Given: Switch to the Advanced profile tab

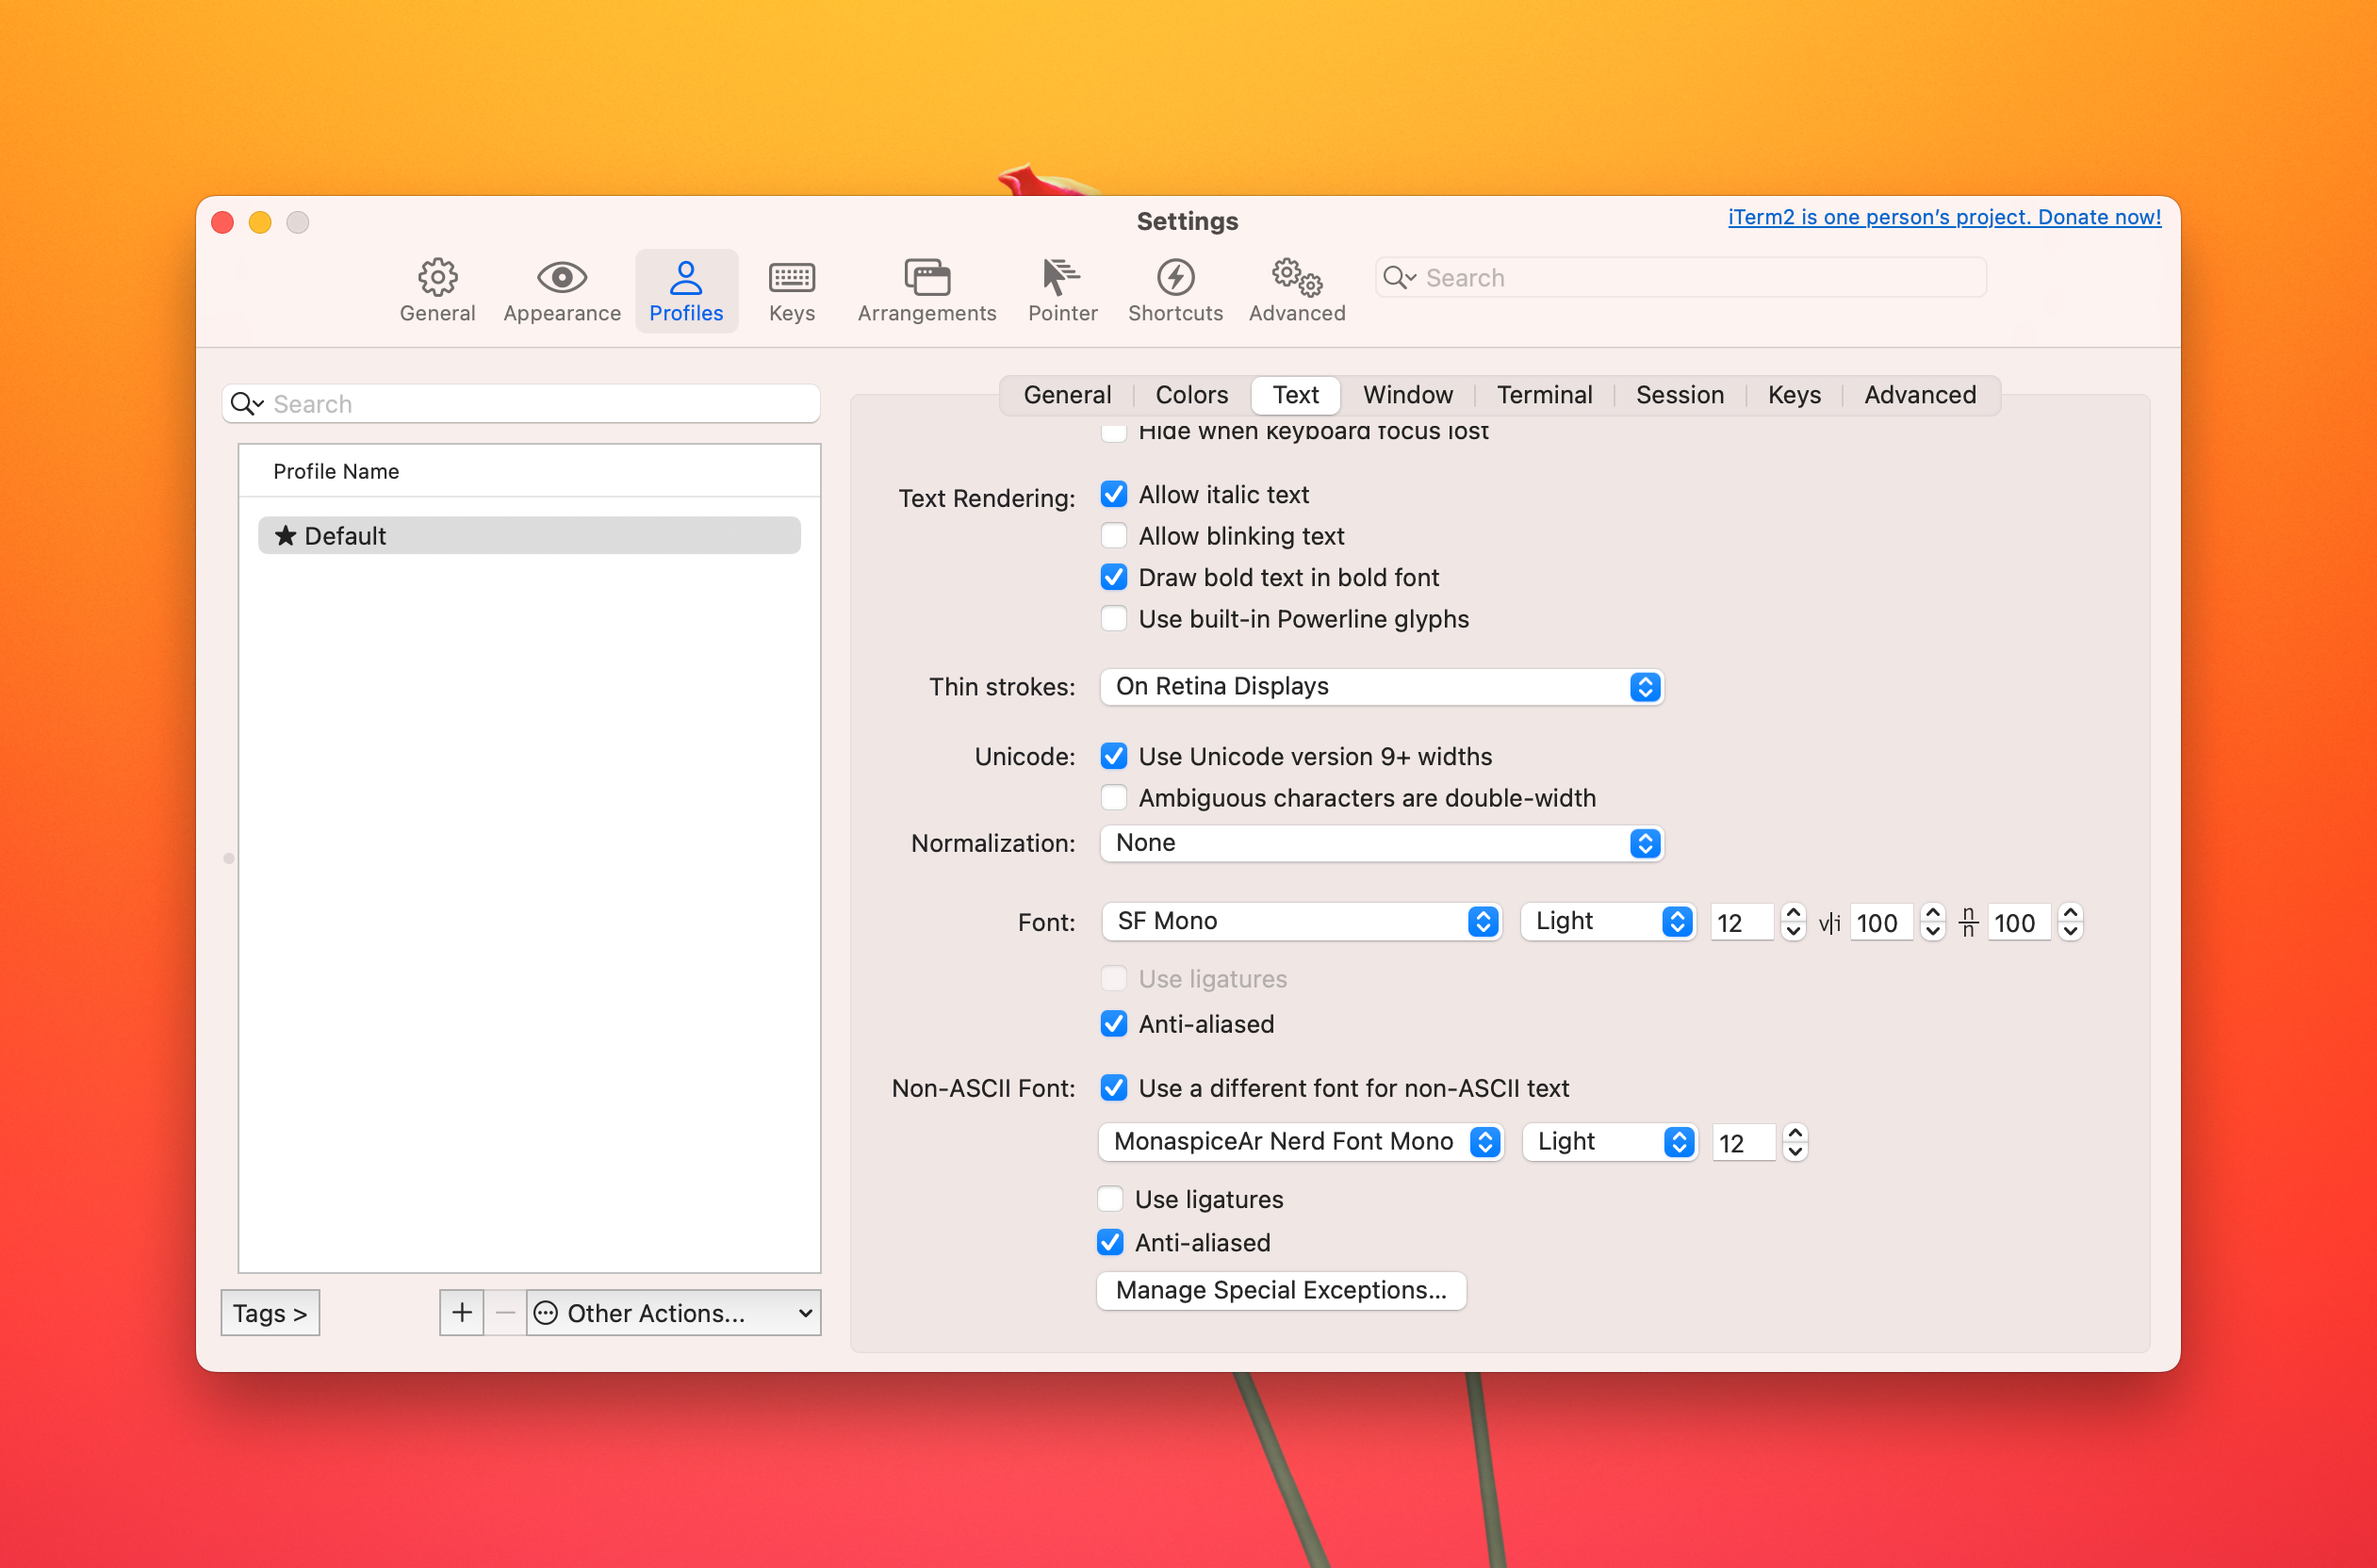Looking at the screenshot, I should click(1920, 395).
